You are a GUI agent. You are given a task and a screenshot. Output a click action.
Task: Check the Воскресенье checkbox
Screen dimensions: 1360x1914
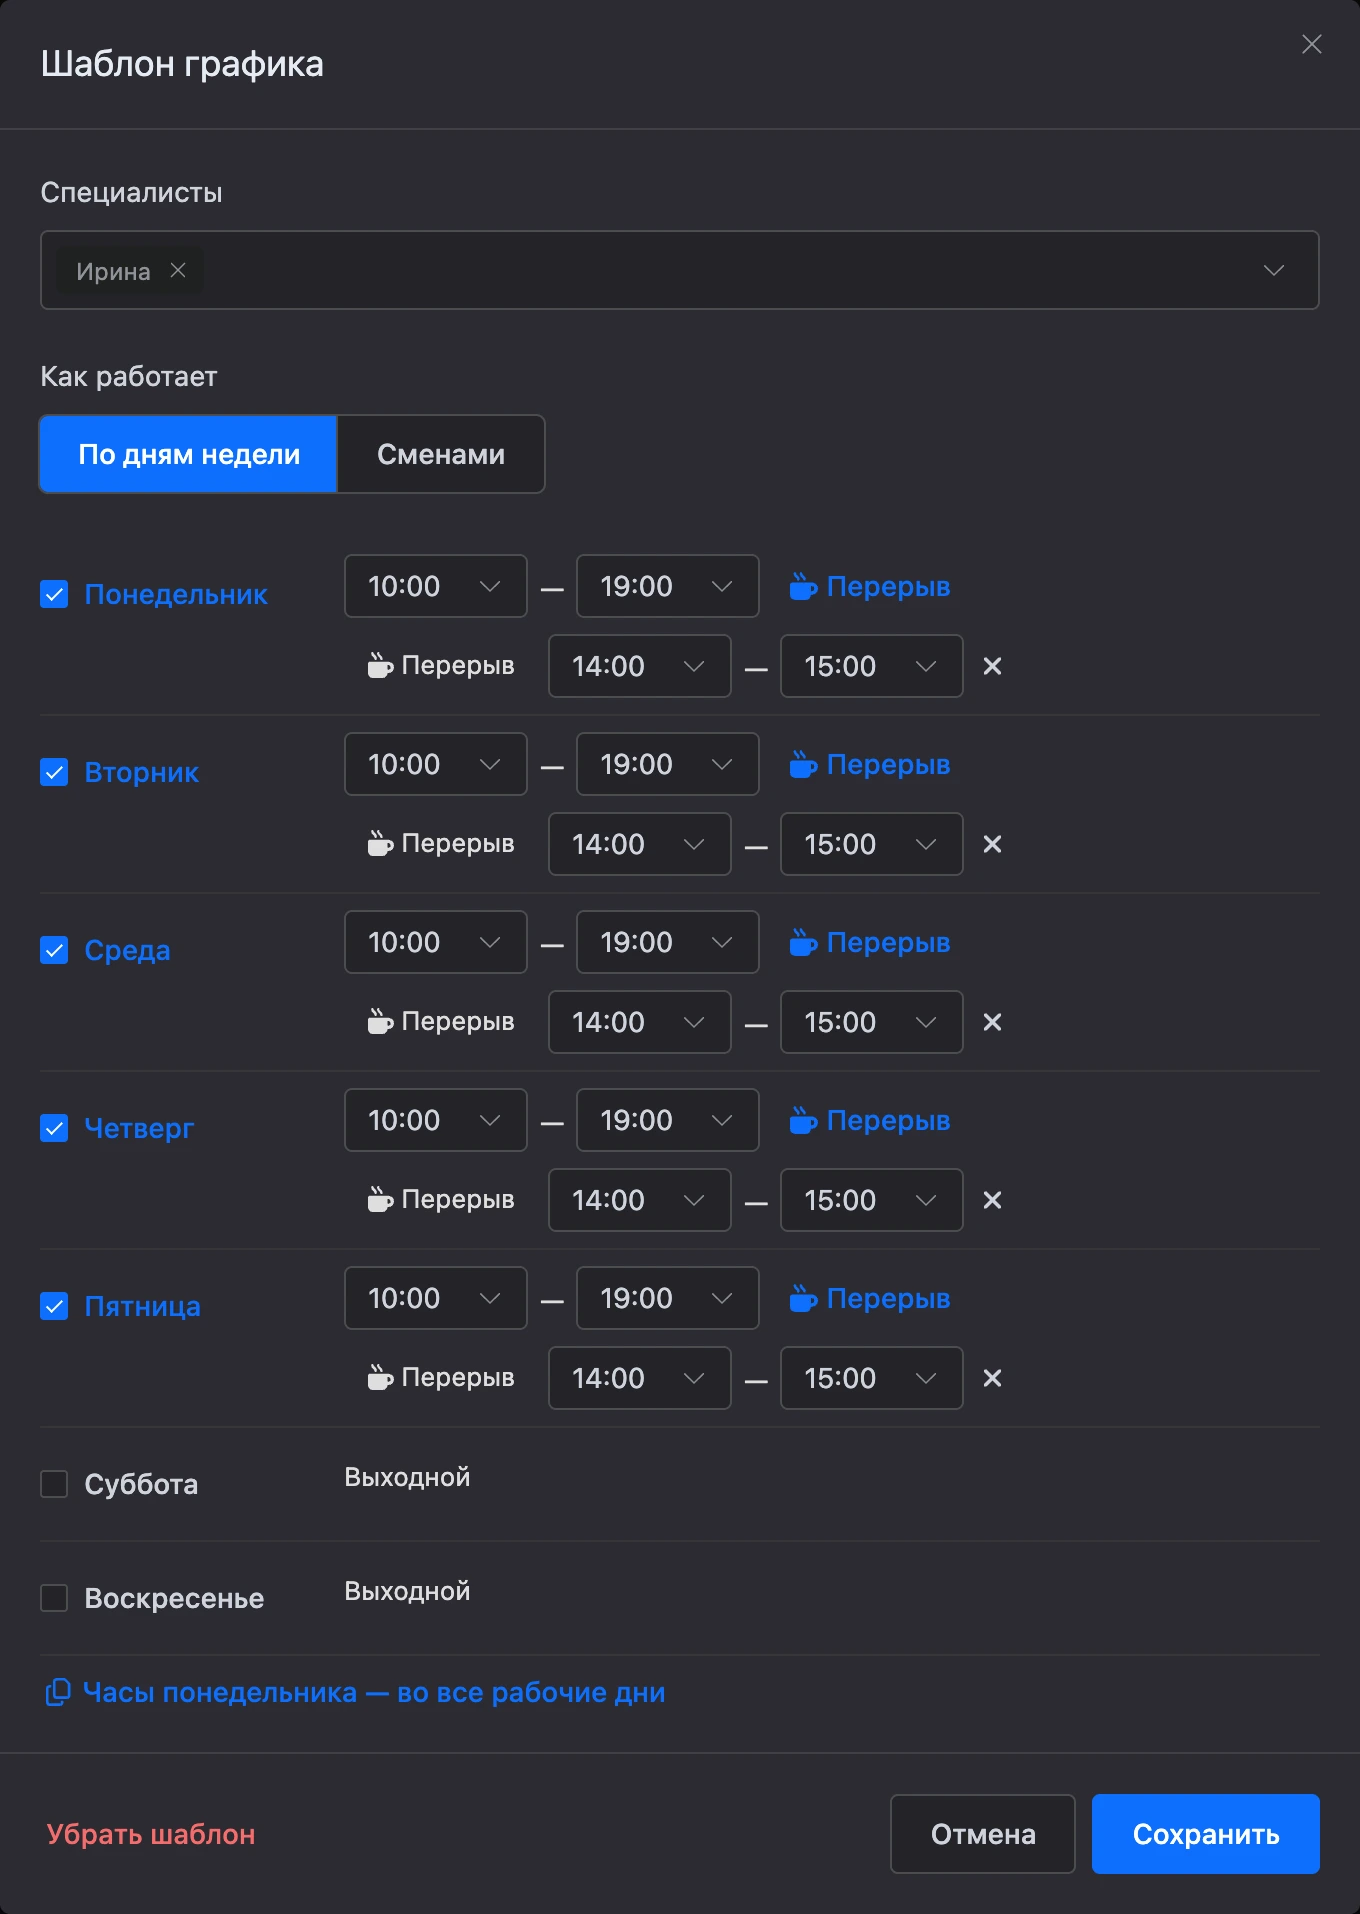[54, 1598]
